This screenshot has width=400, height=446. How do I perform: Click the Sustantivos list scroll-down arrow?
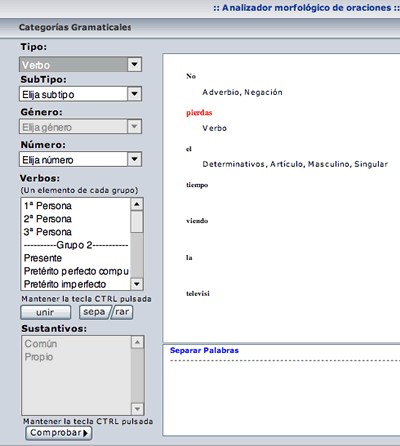pyautogui.click(x=137, y=409)
